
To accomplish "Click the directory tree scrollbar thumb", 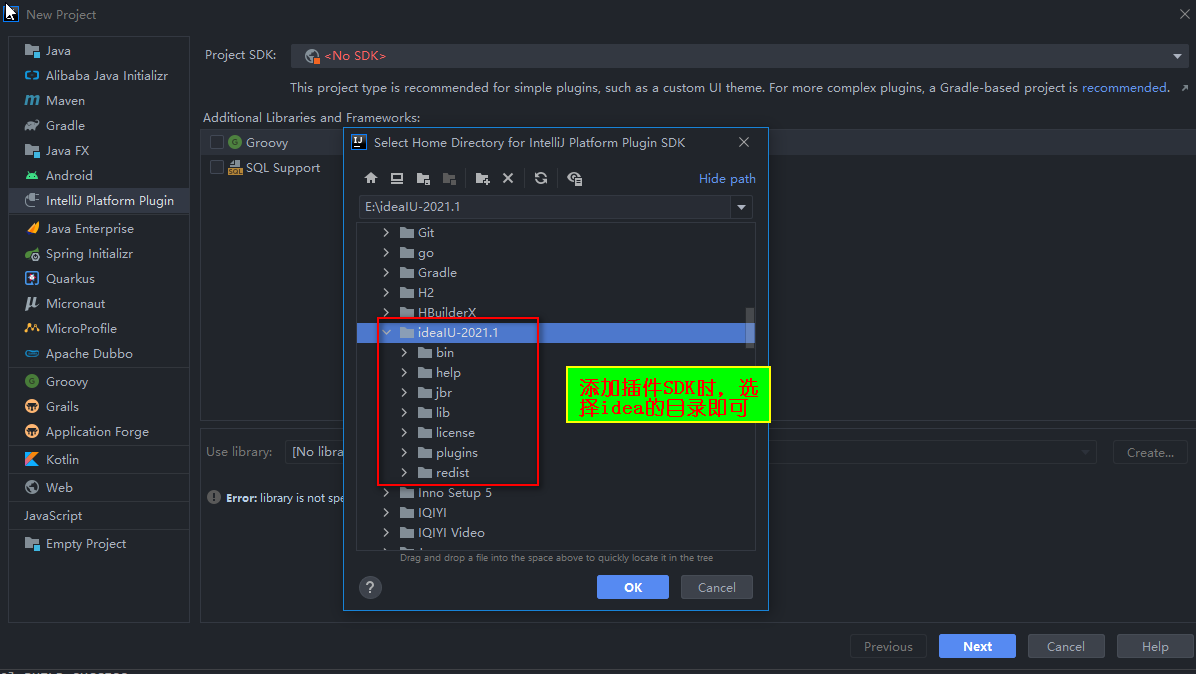I will (x=750, y=328).
